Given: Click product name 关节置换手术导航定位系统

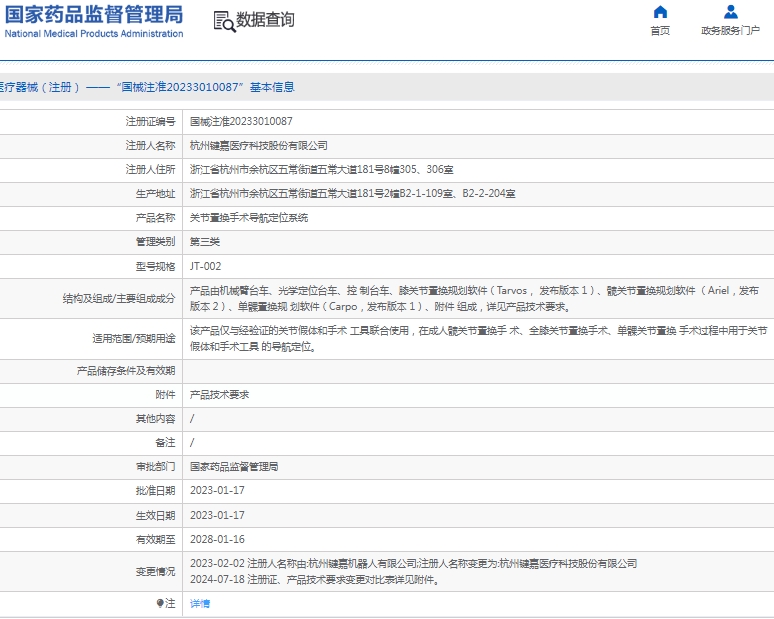Looking at the screenshot, I should pos(249,218).
